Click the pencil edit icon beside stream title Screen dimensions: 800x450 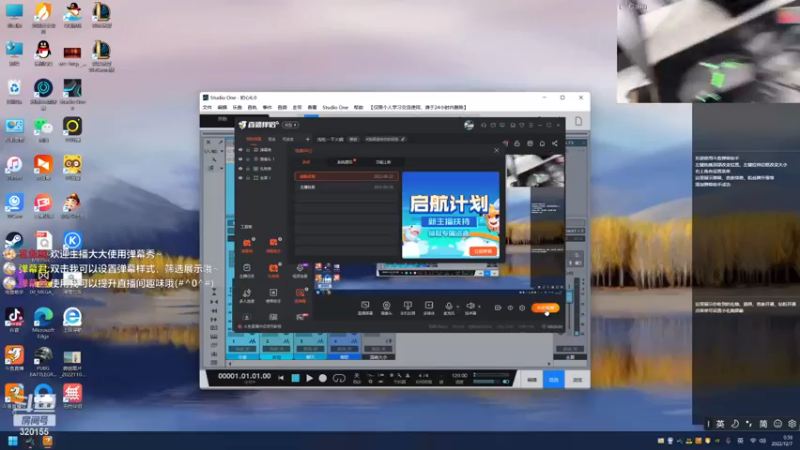tap(403, 139)
